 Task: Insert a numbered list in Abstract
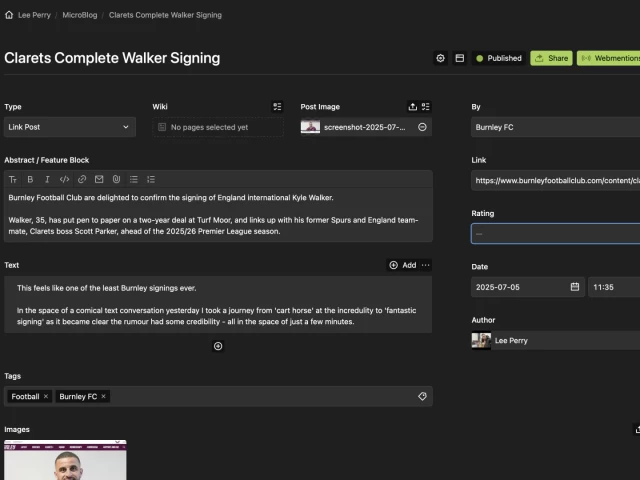pyautogui.click(x=151, y=179)
